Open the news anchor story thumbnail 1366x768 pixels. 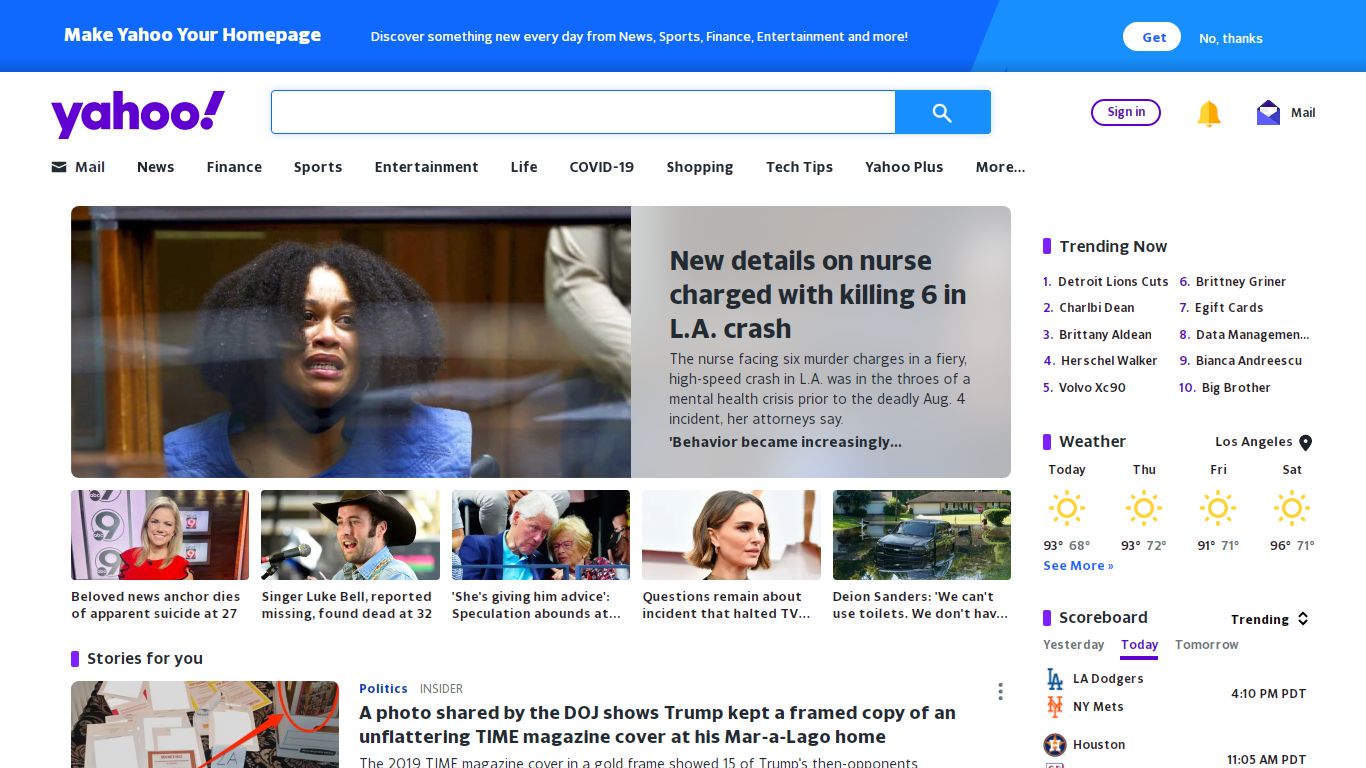click(160, 535)
